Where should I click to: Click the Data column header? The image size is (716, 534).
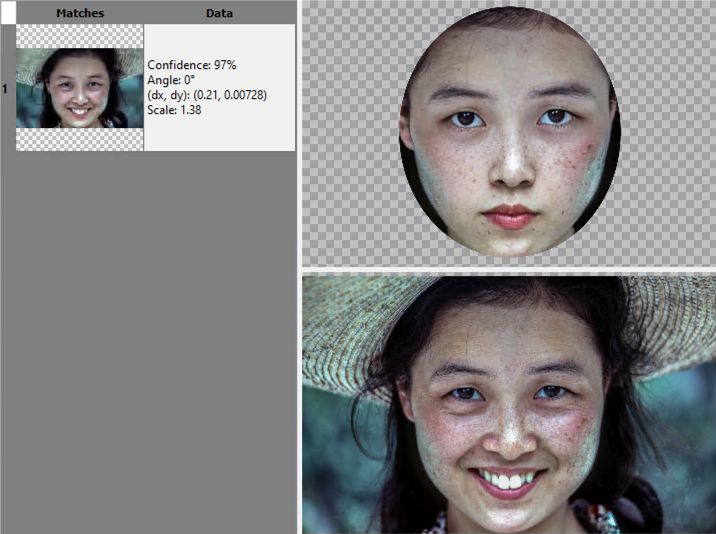coord(219,13)
